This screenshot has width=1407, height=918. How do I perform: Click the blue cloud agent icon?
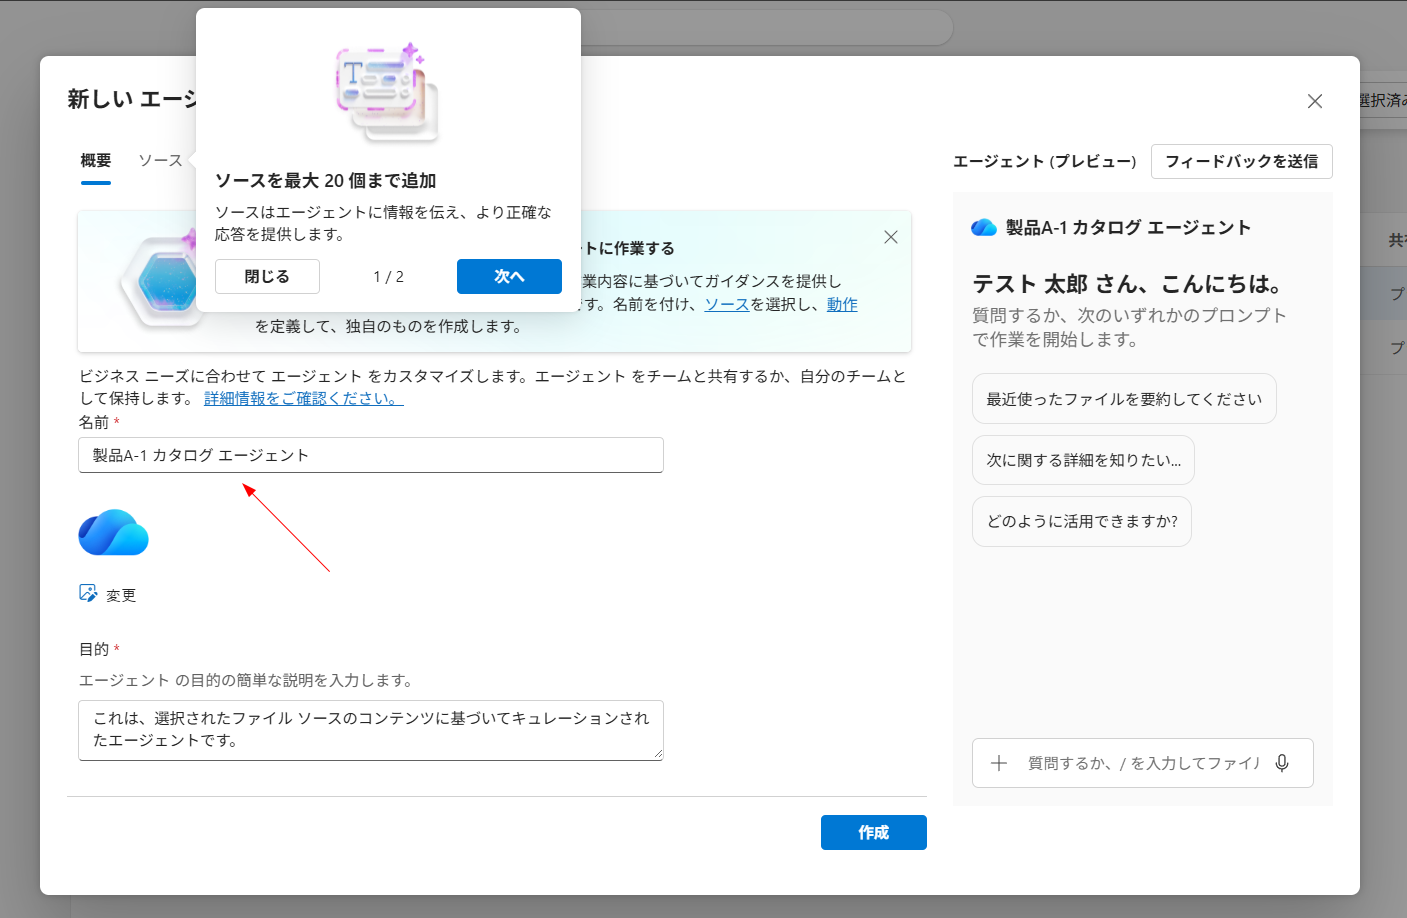point(113,532)
